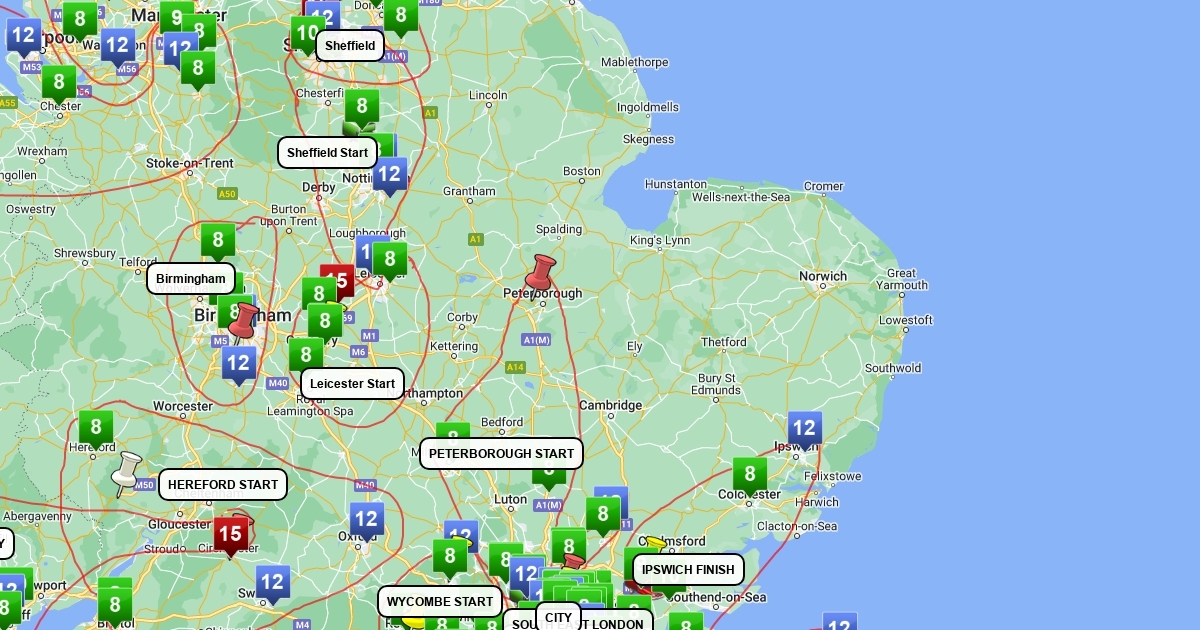
Task: Click the Norwich city name on map
Action: point(822,276)
